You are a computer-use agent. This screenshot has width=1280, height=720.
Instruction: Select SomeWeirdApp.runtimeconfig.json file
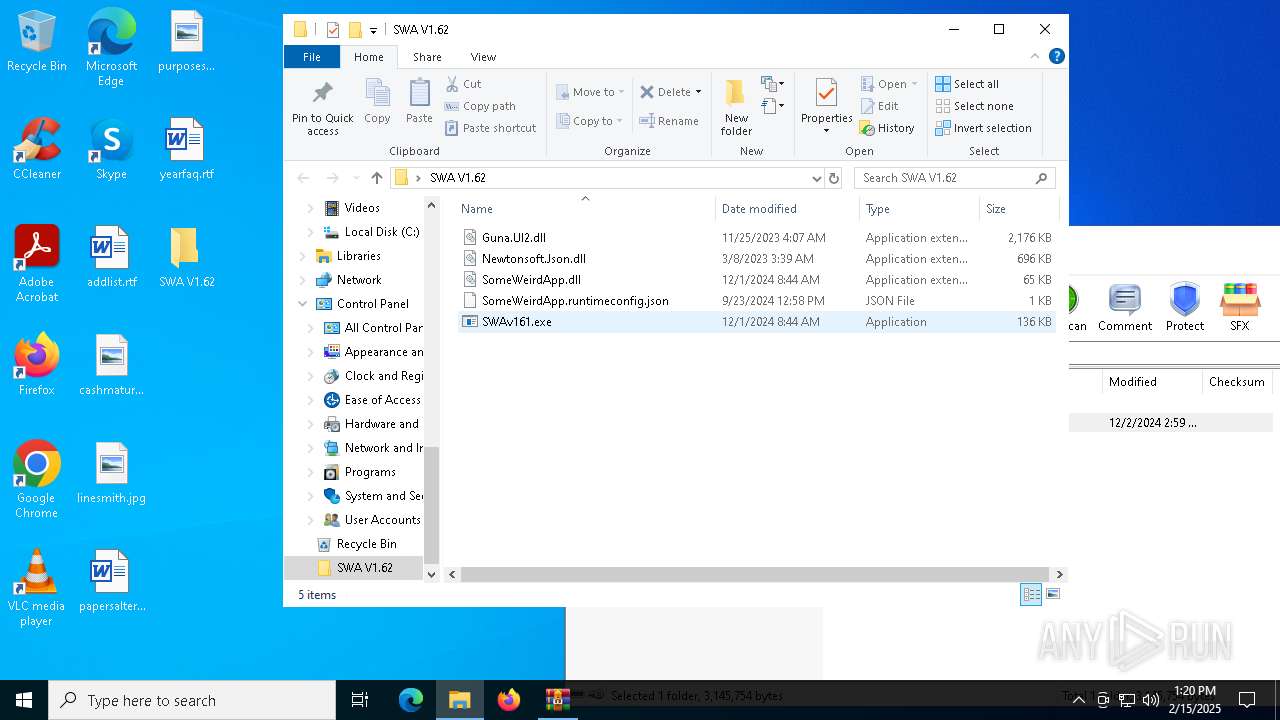coord(575,301)
